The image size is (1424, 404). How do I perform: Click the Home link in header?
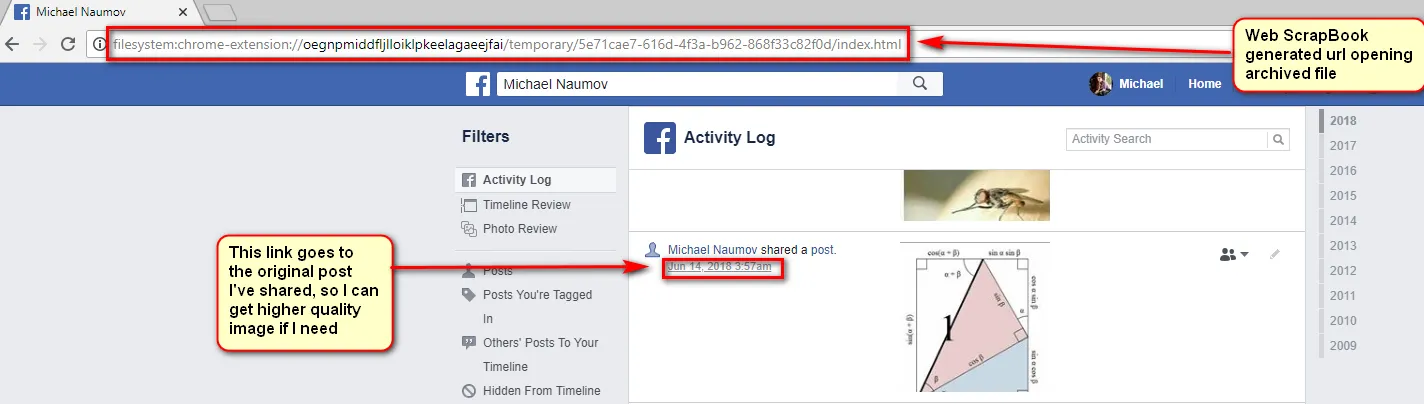1204,84
